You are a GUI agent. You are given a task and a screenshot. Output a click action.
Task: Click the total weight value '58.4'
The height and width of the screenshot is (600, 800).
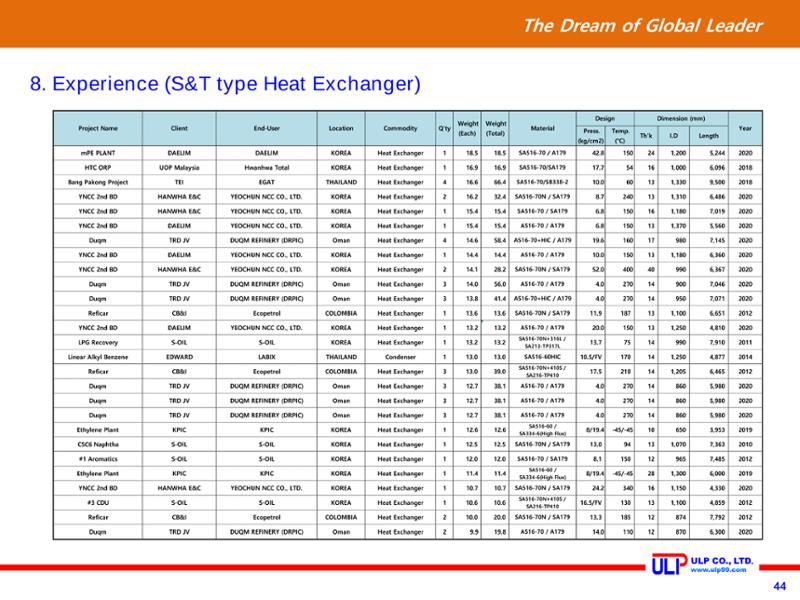499,240
